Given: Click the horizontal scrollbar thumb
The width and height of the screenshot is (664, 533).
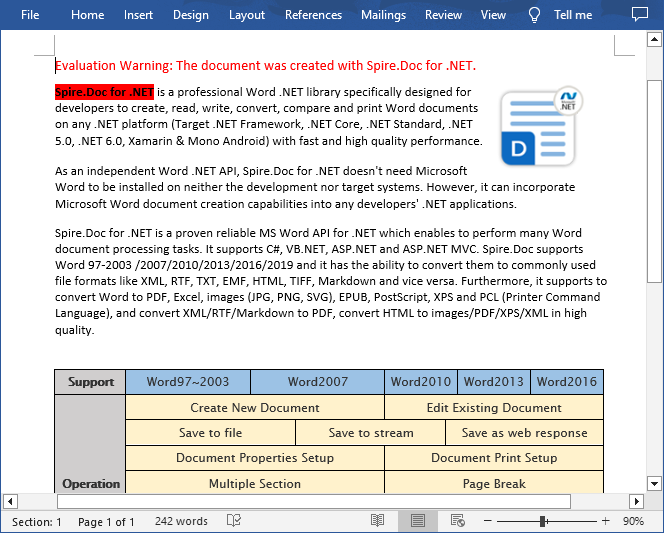Looking at the screenshot, I should point(314,502).
